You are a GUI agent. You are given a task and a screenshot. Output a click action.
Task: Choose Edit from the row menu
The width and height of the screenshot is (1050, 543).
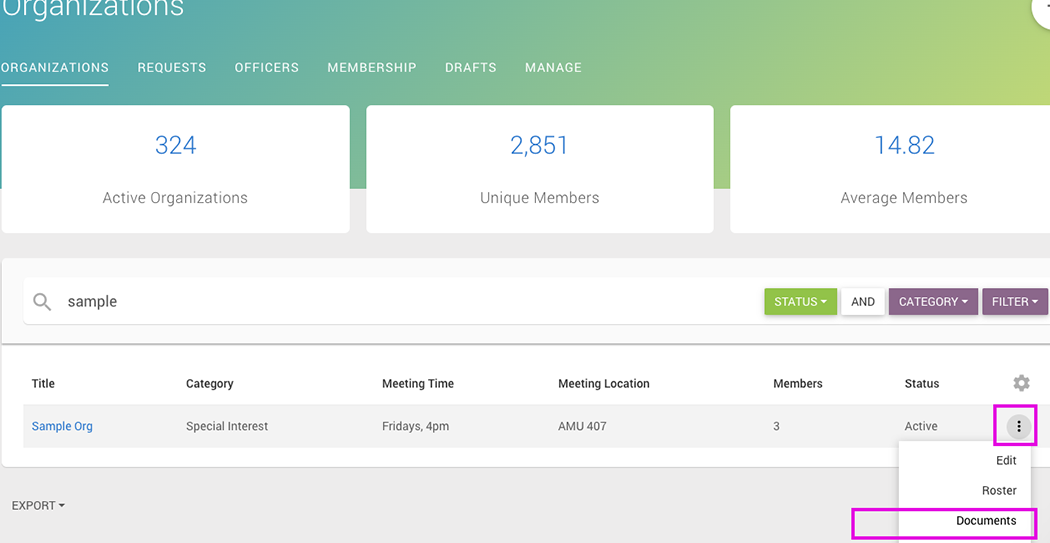pyautogui.click(x=1005, y=461)
